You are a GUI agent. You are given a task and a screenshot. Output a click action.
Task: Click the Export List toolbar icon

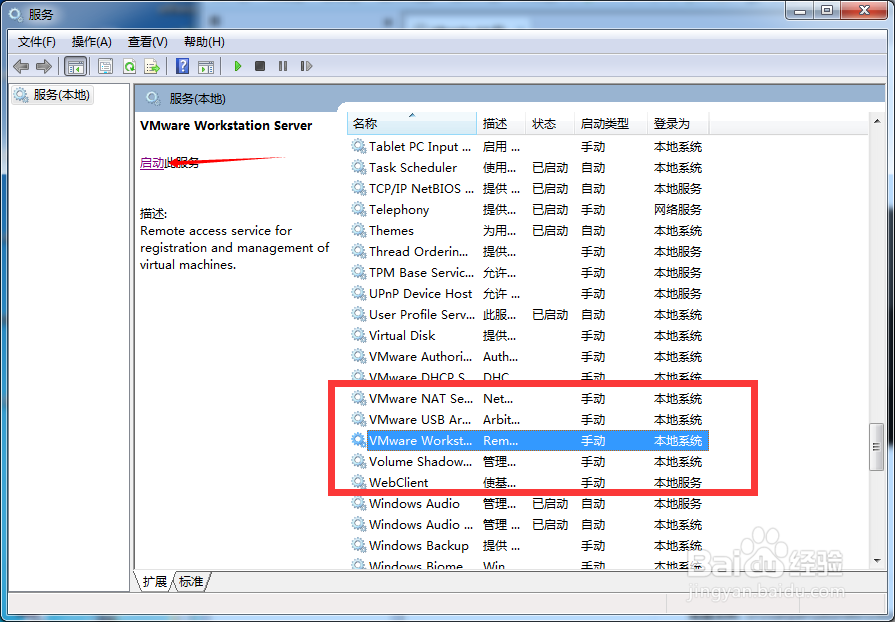tap(152, 66)
